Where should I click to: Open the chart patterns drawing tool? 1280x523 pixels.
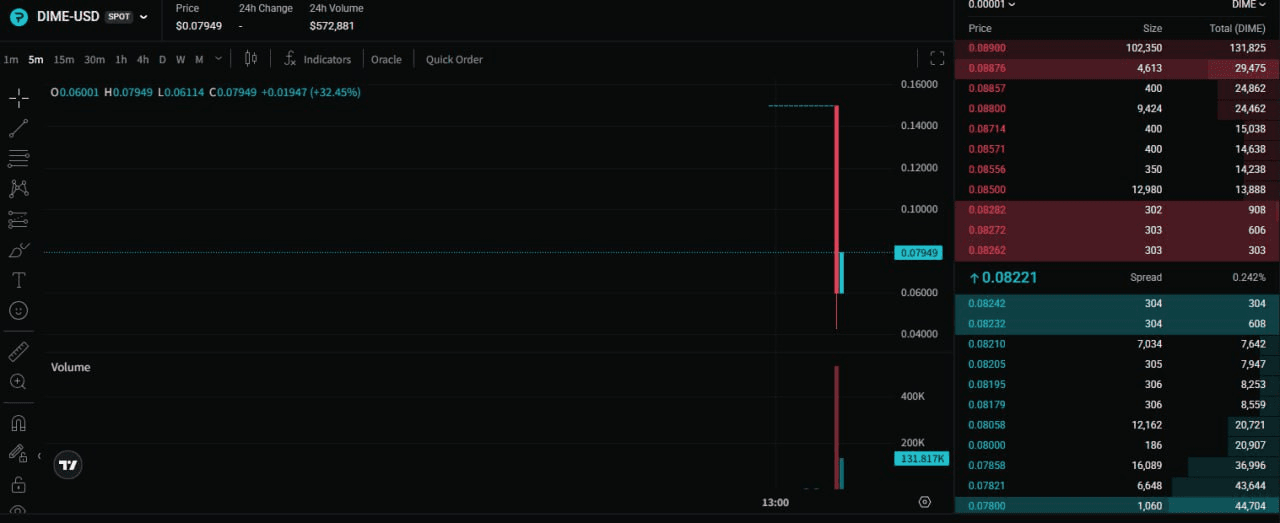click(18, 188)
